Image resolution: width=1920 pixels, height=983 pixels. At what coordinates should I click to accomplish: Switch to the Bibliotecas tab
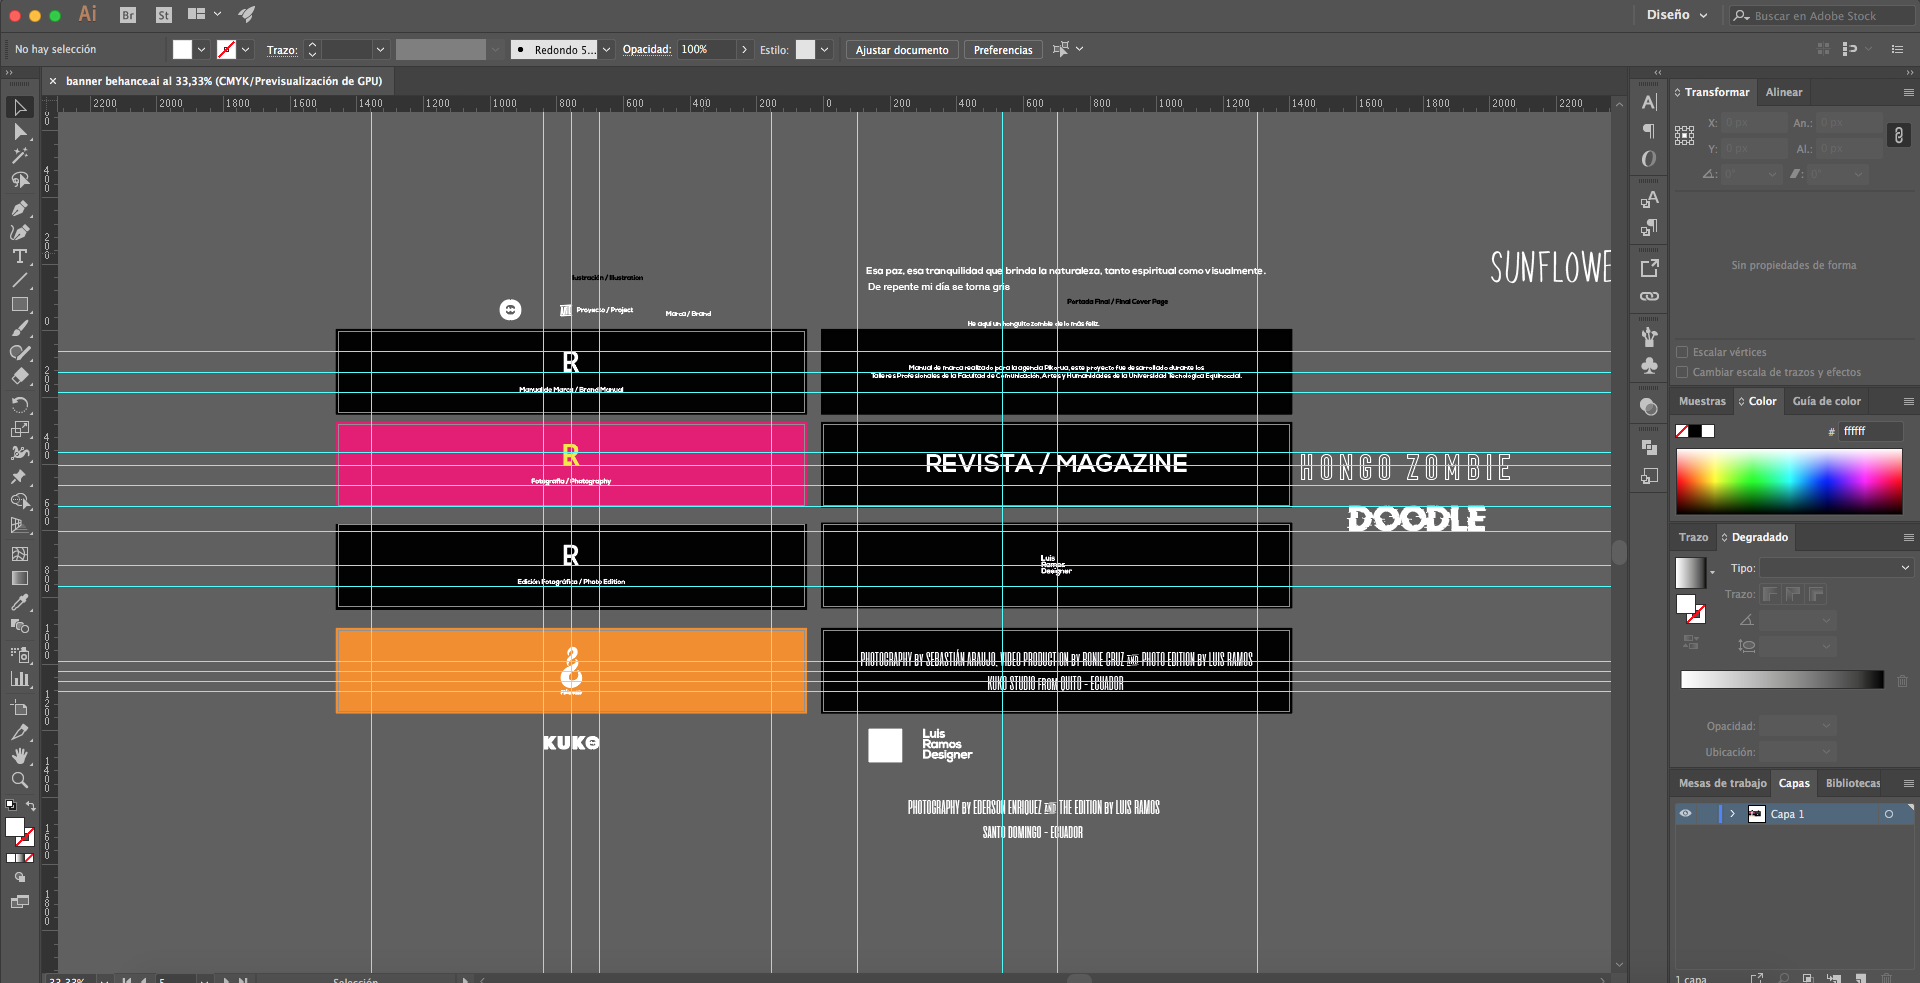point(1853,783)
